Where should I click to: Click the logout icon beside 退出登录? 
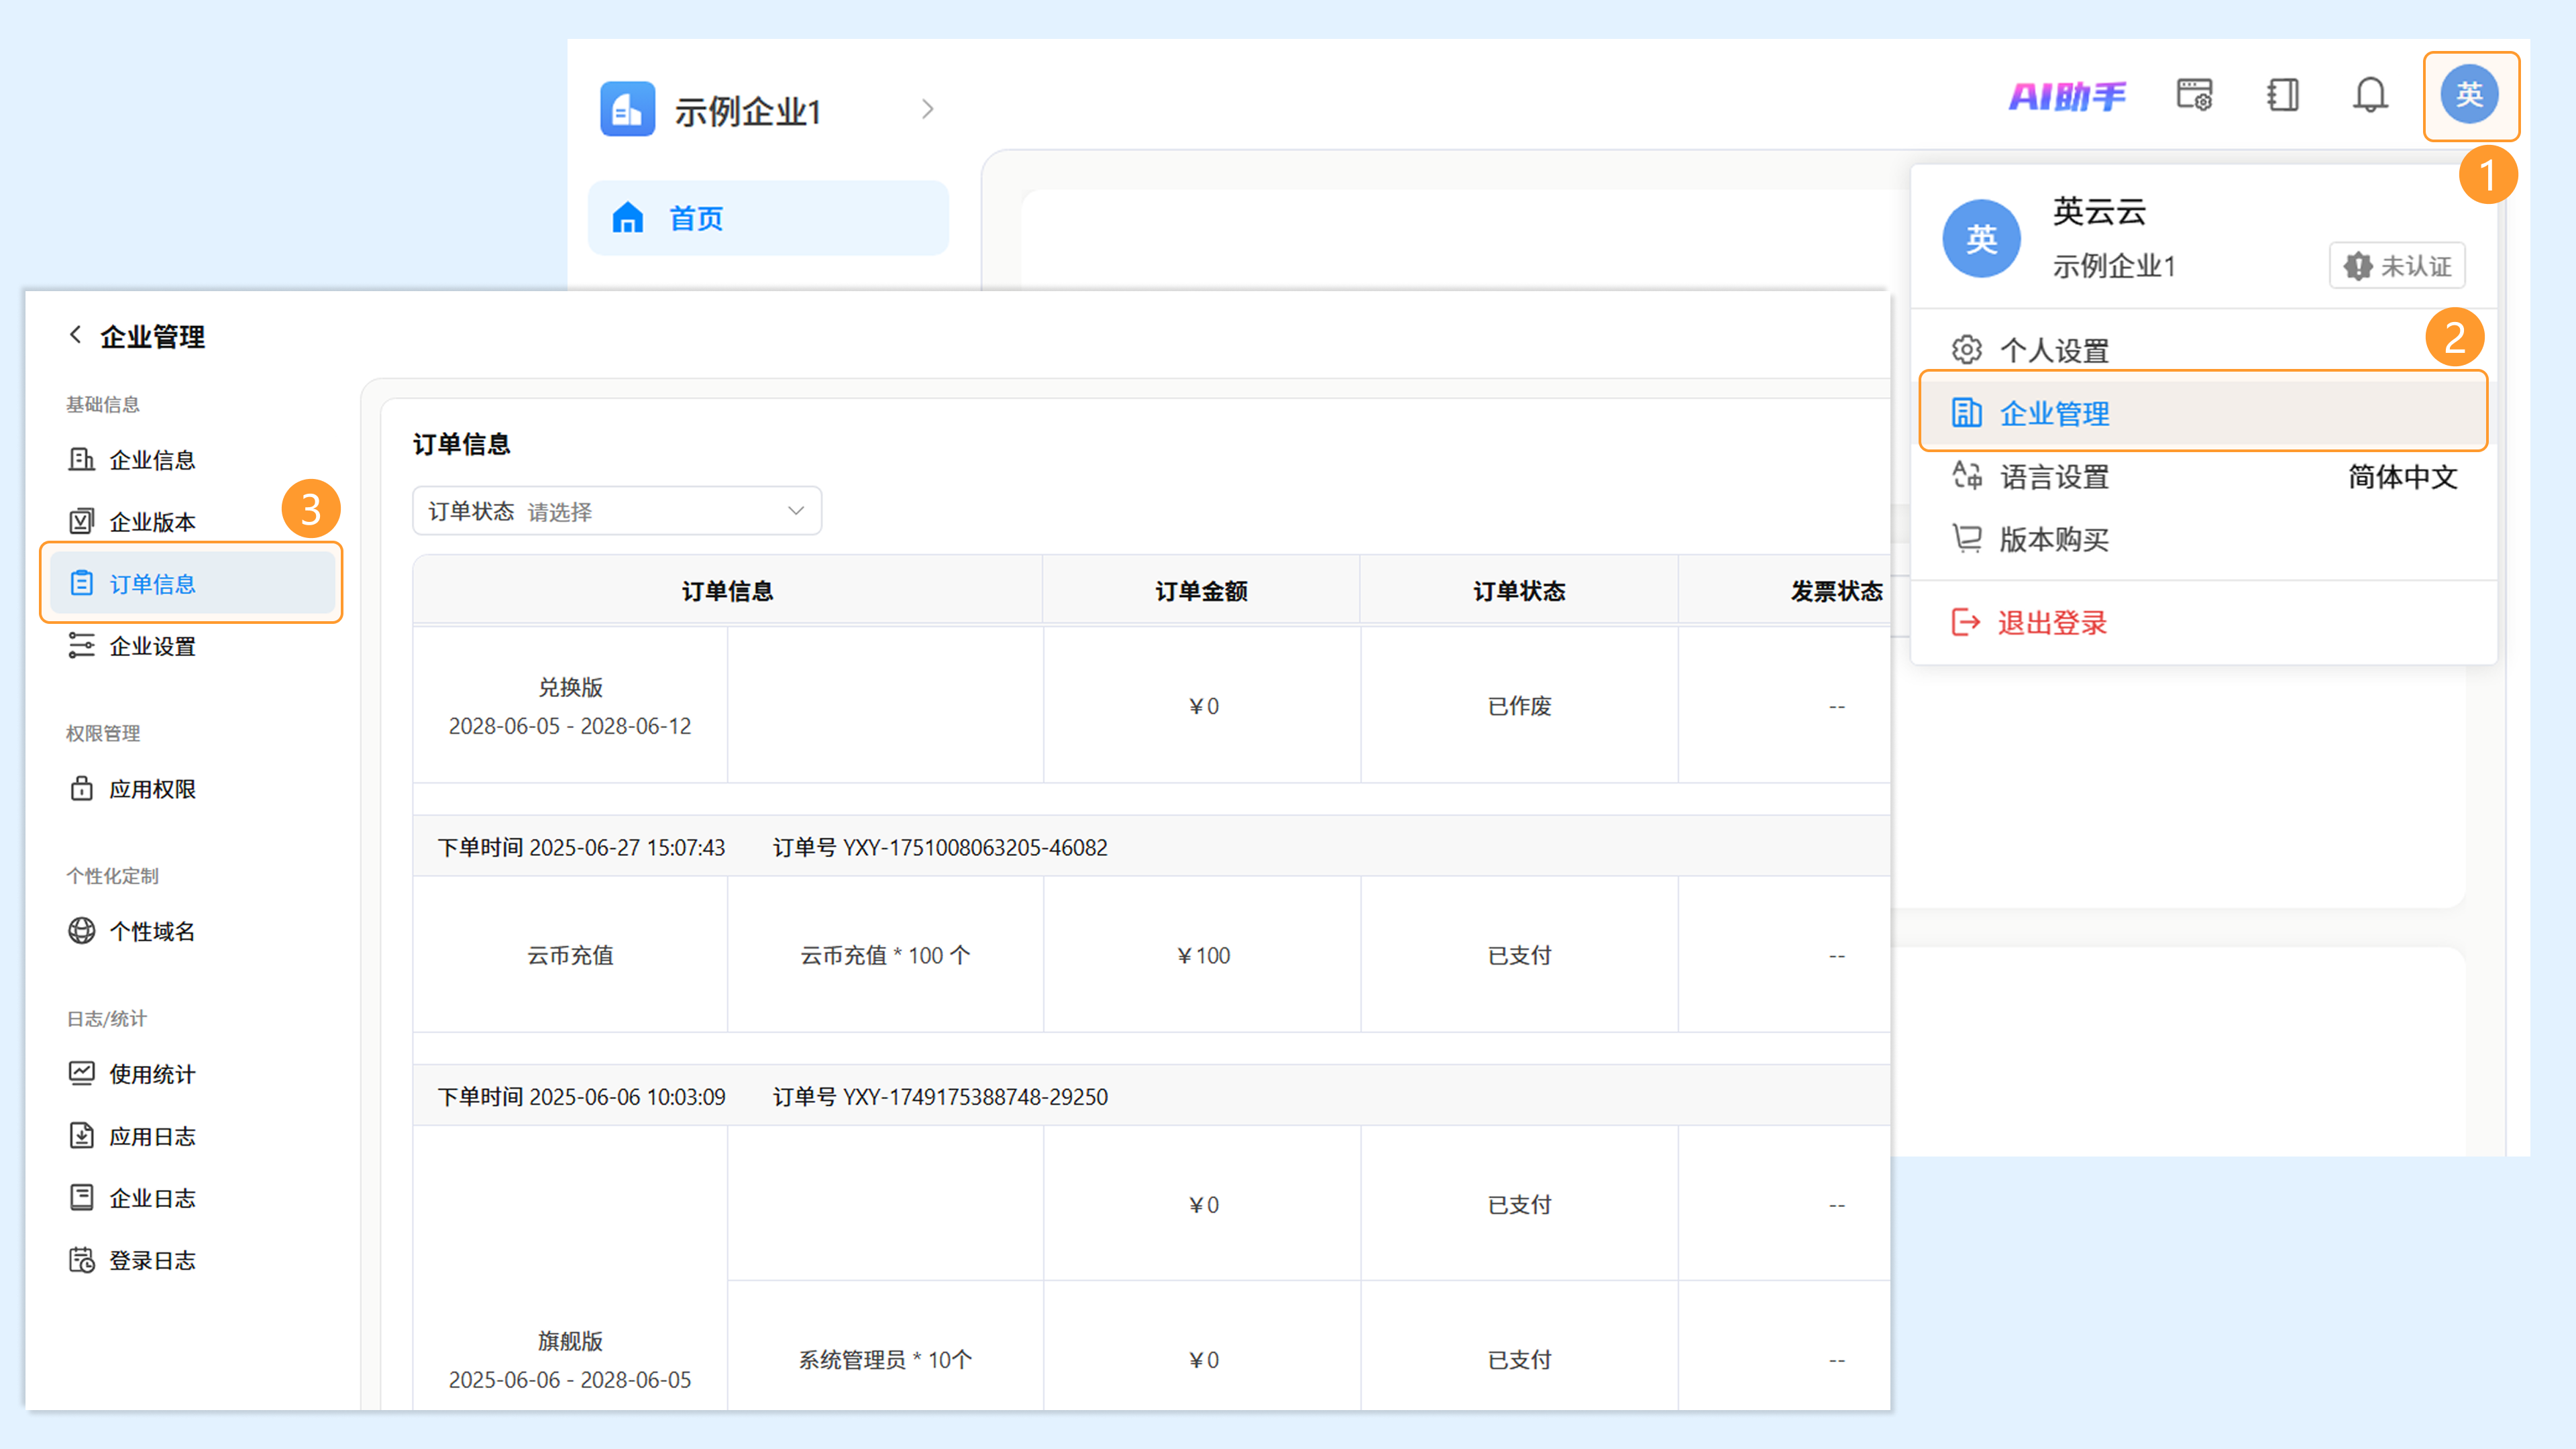pos(1966,622)
